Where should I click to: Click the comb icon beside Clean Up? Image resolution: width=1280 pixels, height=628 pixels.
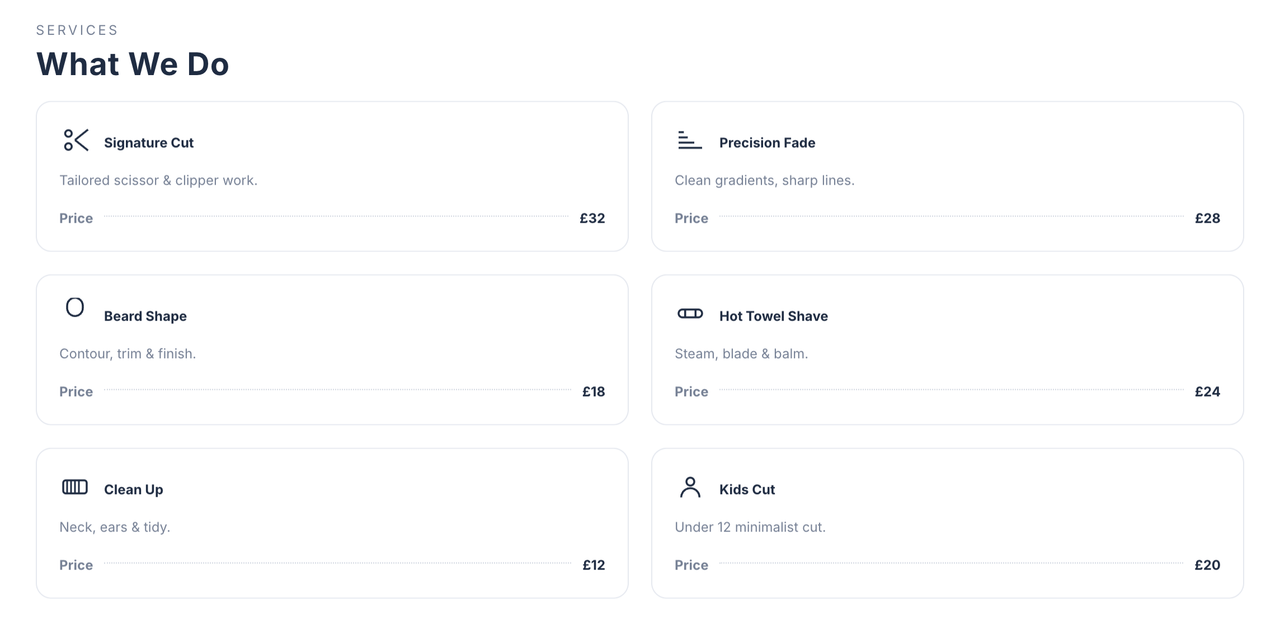click(x=75, y=487)
